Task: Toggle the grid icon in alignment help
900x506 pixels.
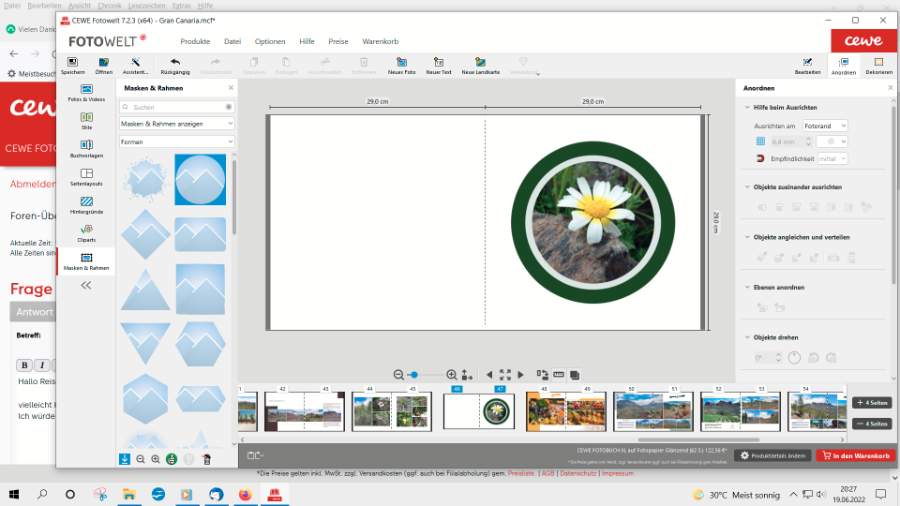Action: (x=760, y=142)
